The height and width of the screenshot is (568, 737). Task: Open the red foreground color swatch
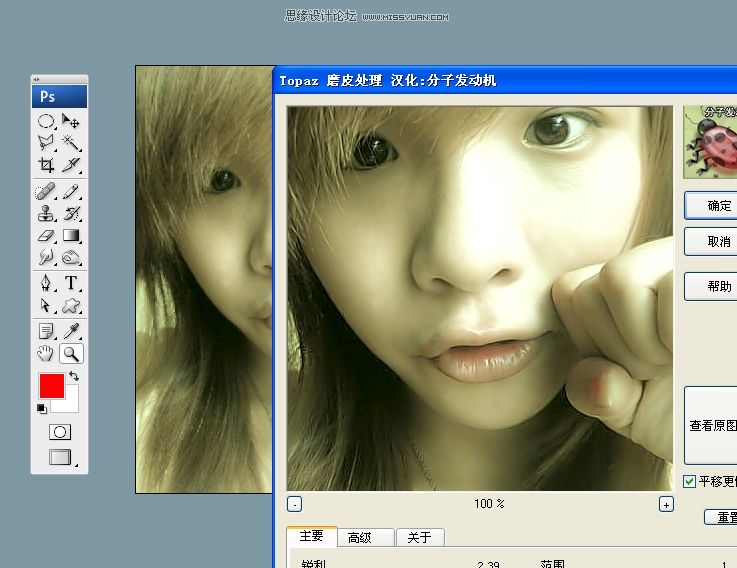[x=51, y=385]
